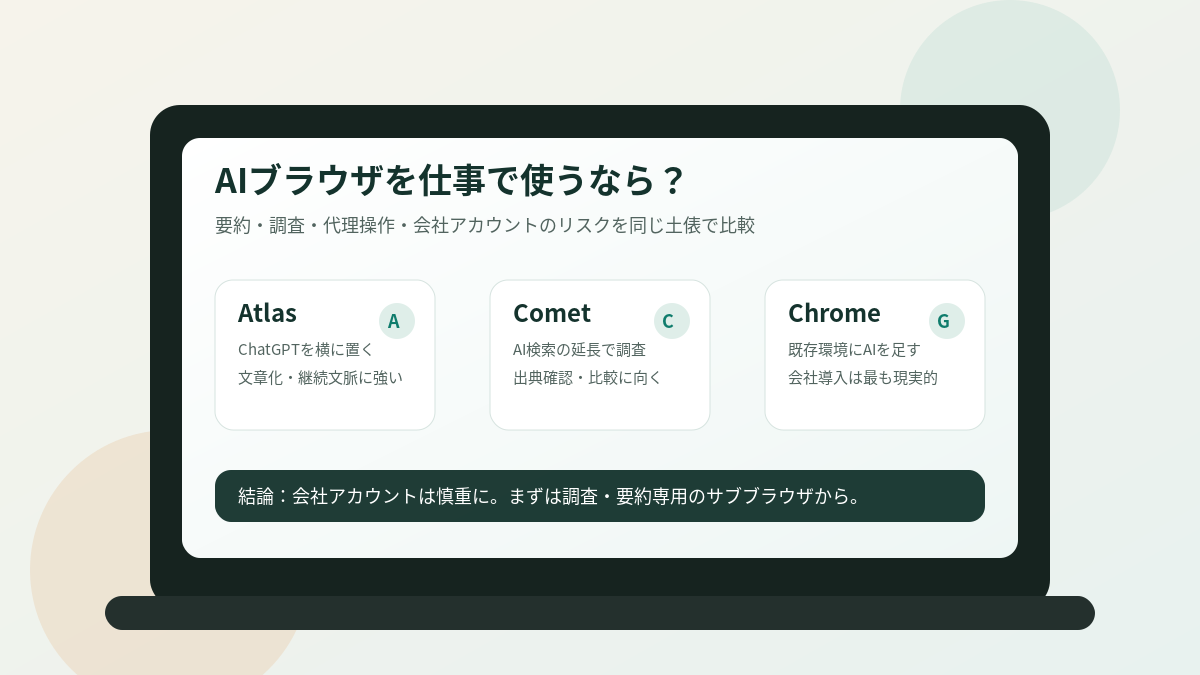Click the headline AIブラウザを仕事で使うなら？
The height and width of the screenshot is (675, 1200).
[x=450, y=180]
